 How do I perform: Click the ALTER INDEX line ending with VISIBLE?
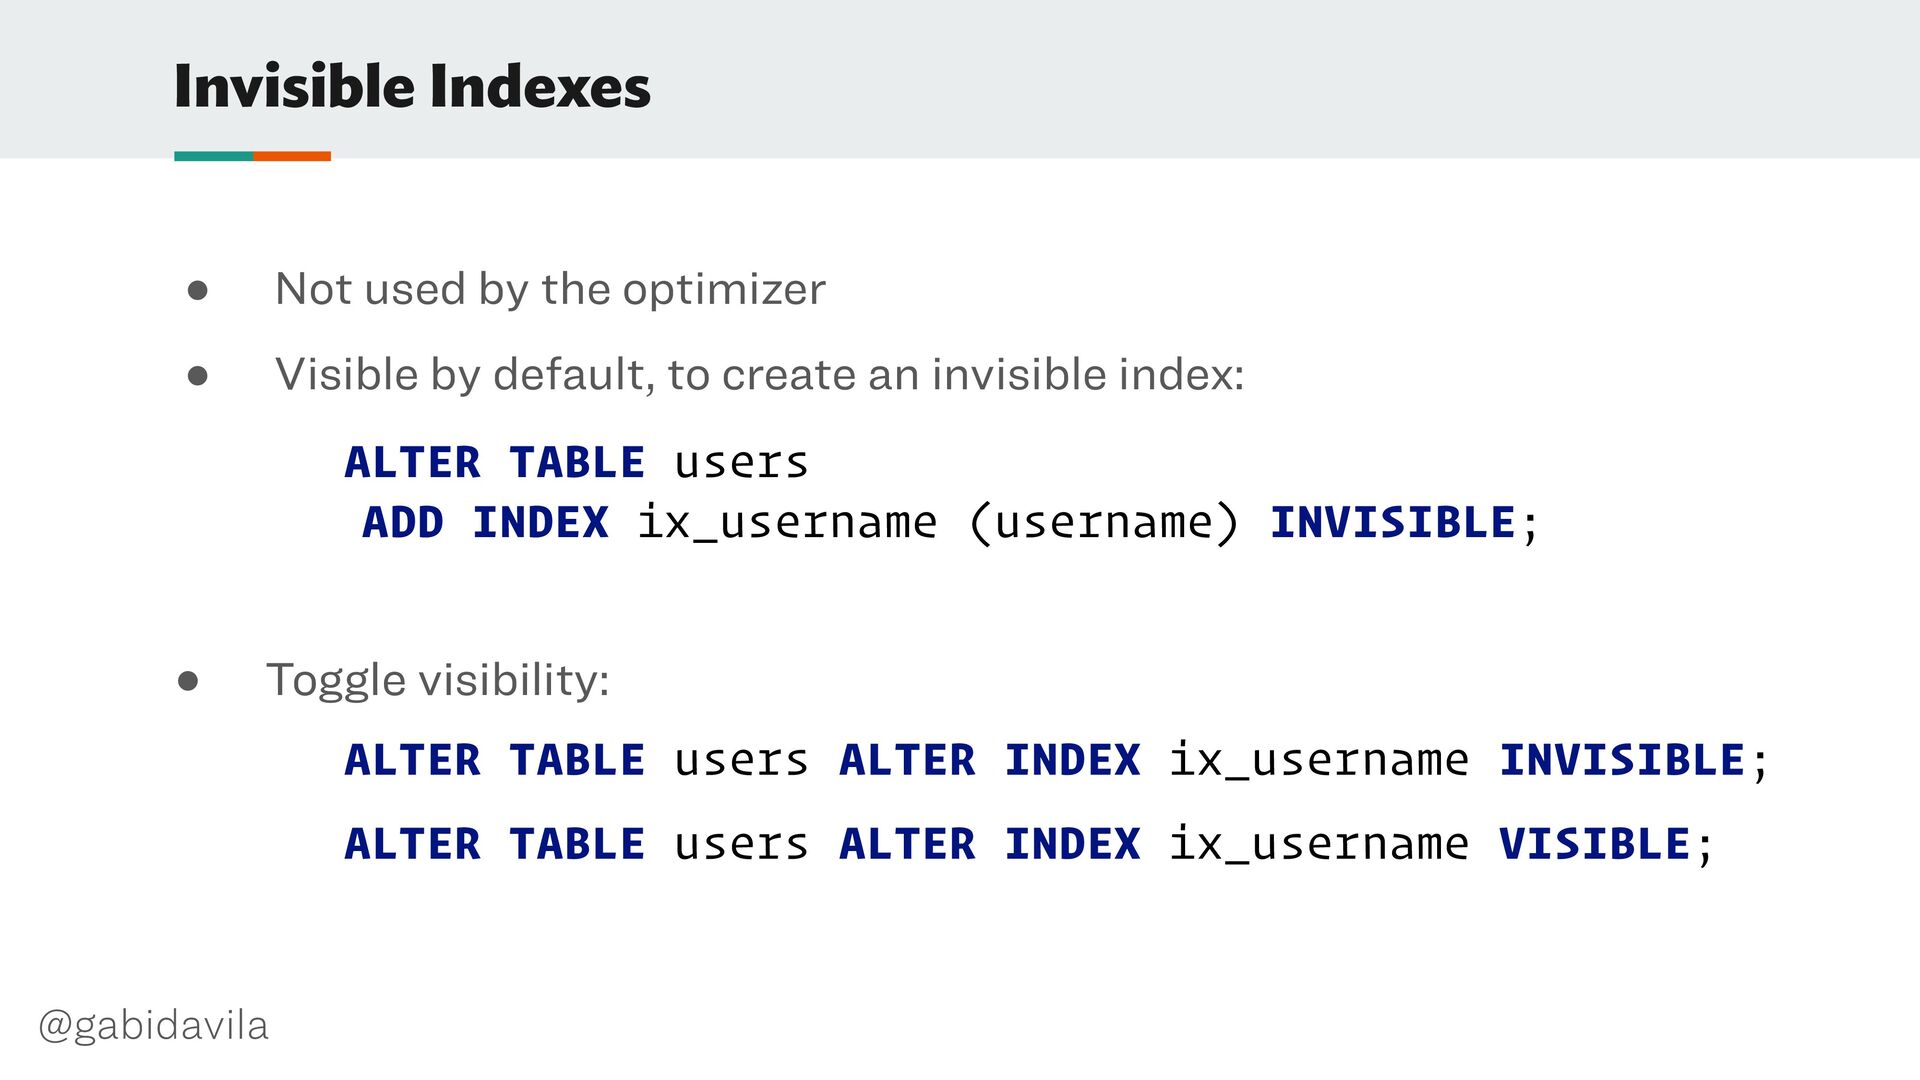click(x=1029, y=844)
